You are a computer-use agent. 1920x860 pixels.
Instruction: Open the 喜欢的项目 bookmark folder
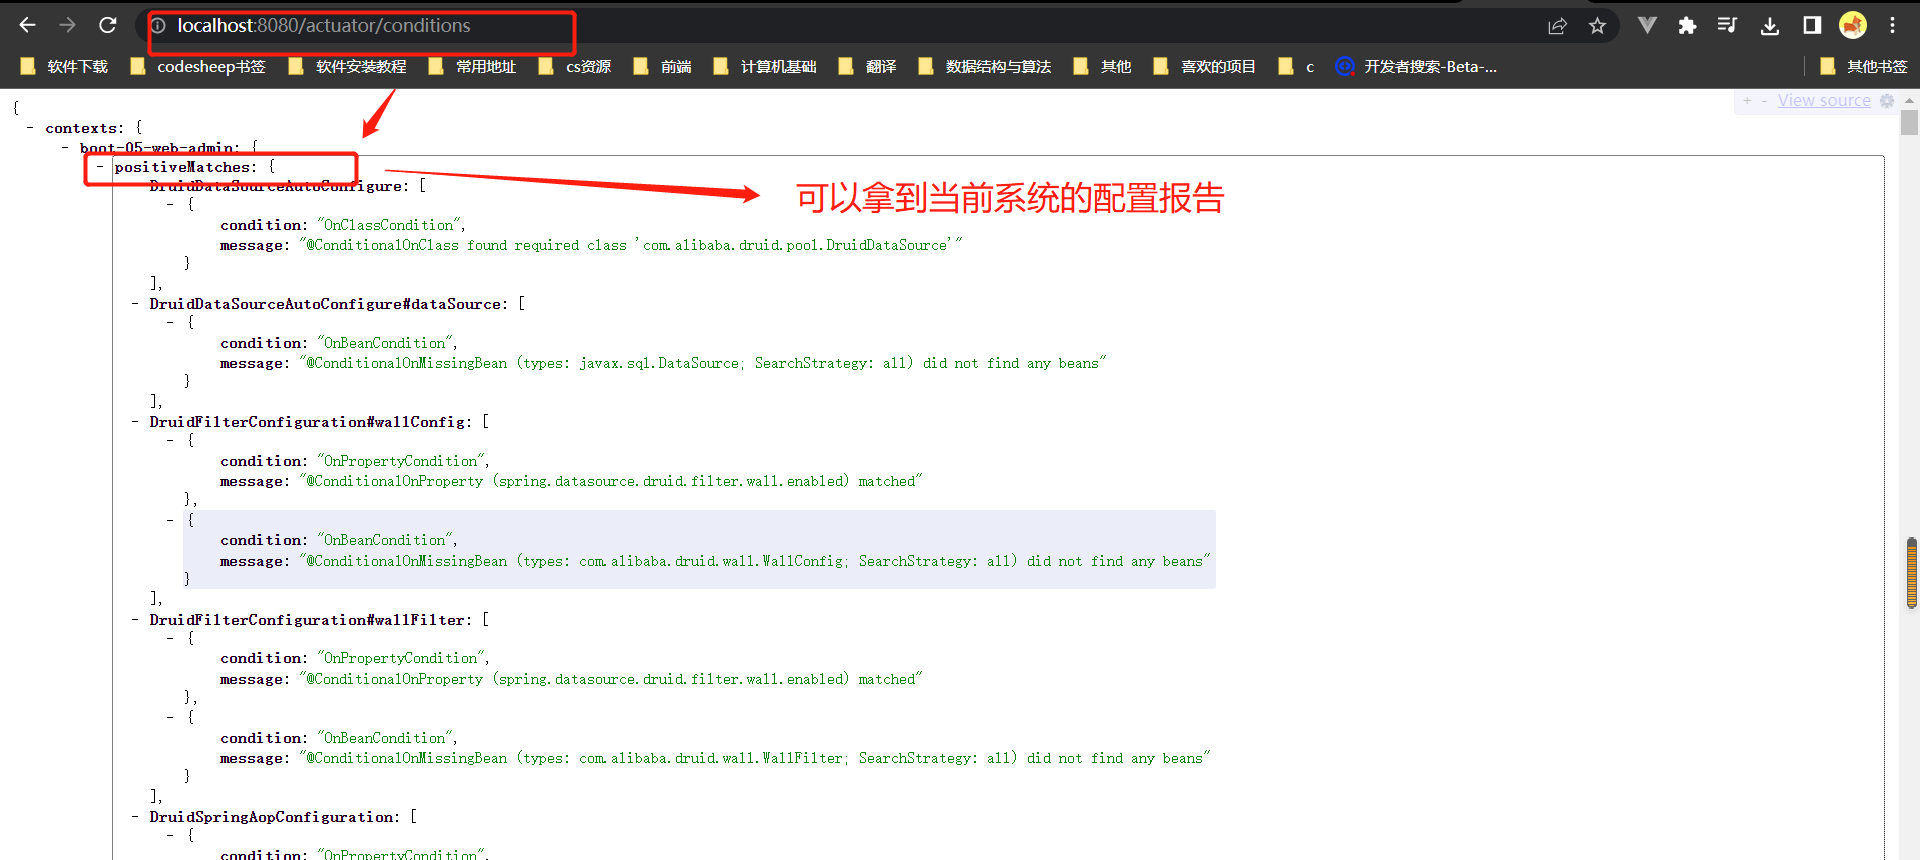1205,67
